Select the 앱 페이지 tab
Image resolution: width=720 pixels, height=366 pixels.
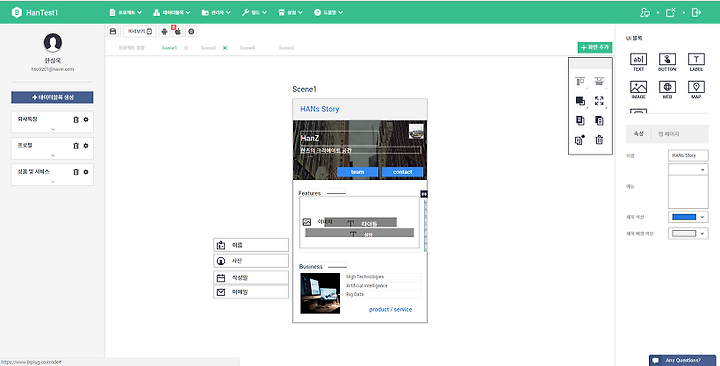pyautogui.click(x=669, y=134)
